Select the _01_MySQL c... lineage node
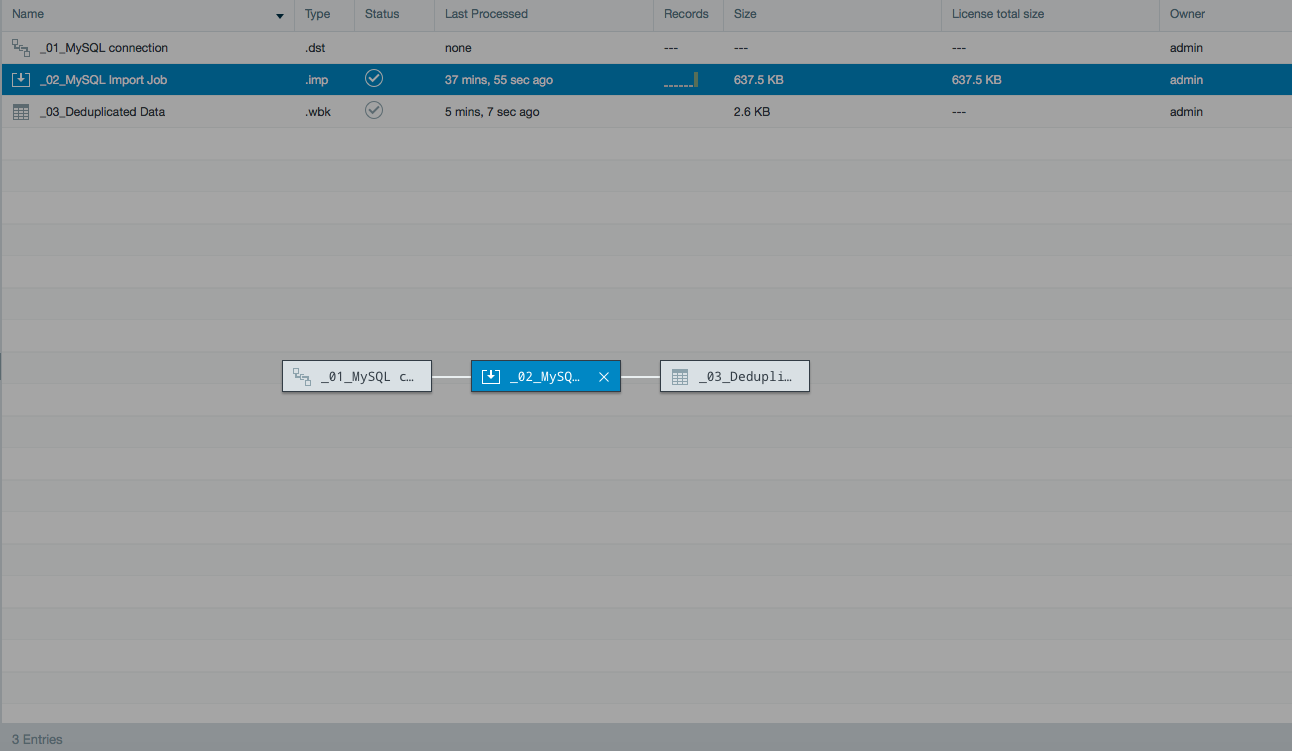 click(357, 377)
